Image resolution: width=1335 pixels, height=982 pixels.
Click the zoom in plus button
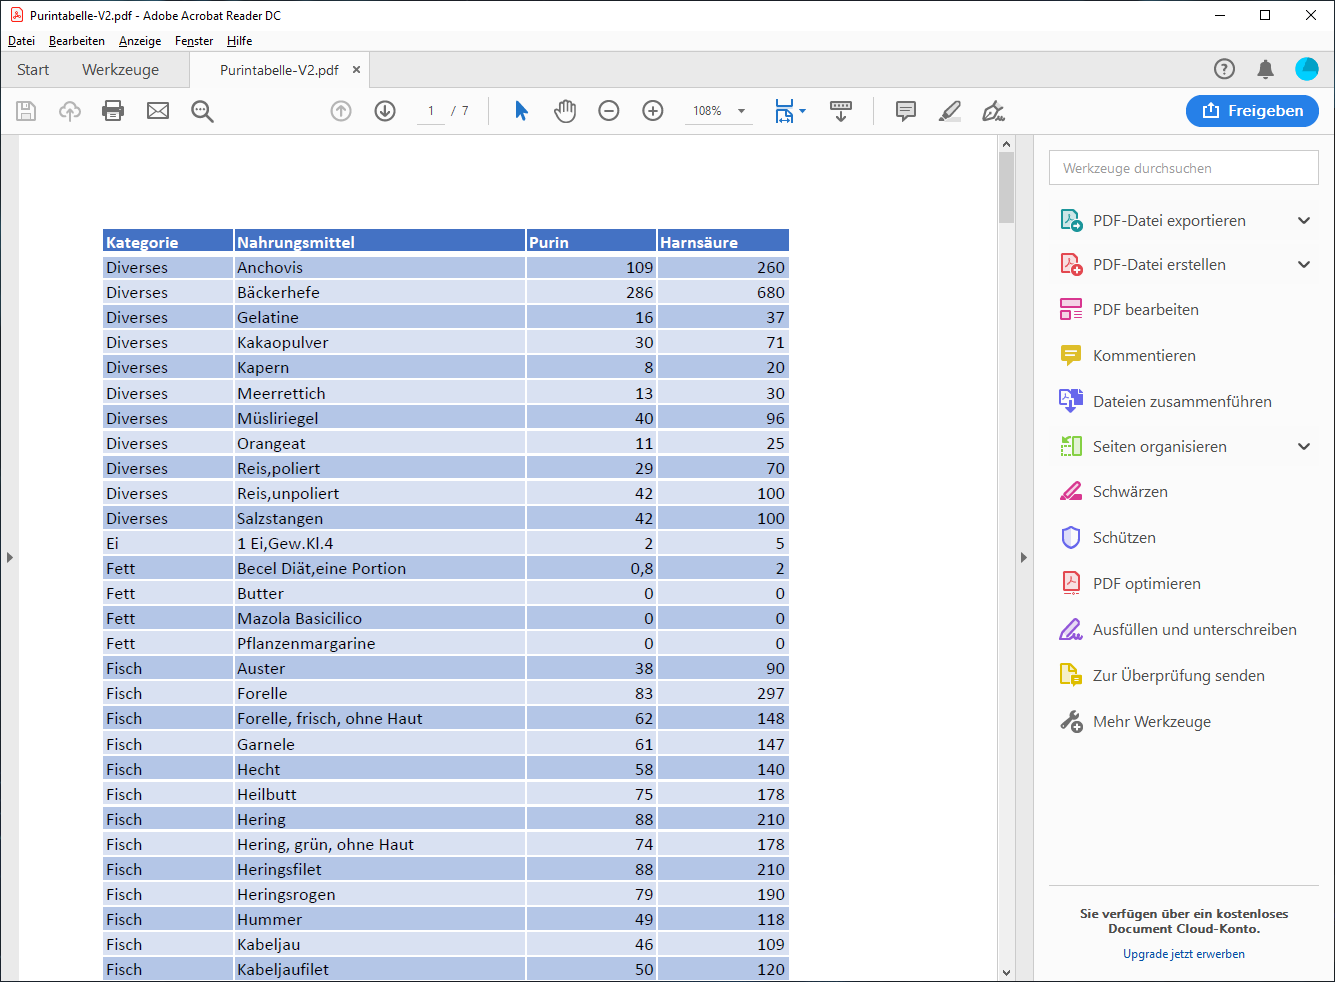click(x=653, y=111)
